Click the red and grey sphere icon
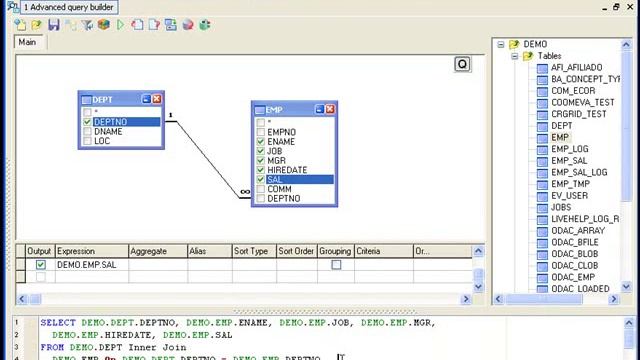Viewport: 640px width, 360px height. tap(188, 25)
